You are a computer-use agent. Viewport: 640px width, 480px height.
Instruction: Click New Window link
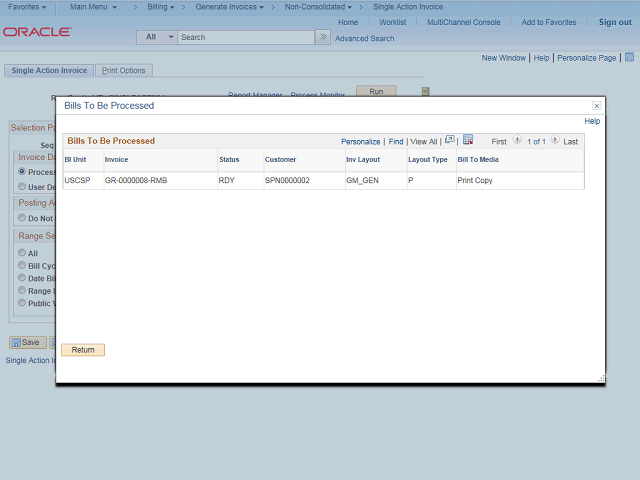click(504, 58)
